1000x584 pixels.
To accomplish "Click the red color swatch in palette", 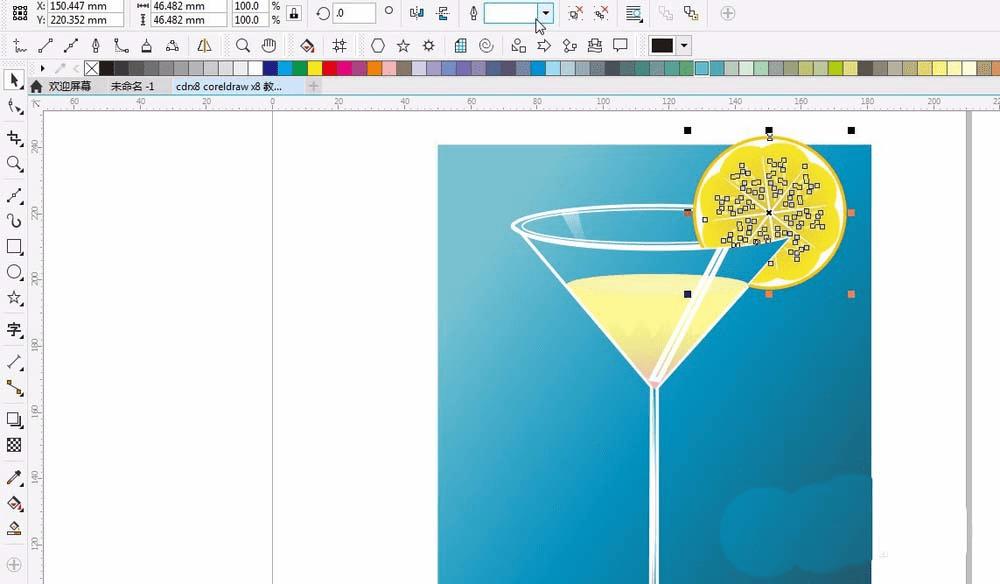I will [330, 68].
